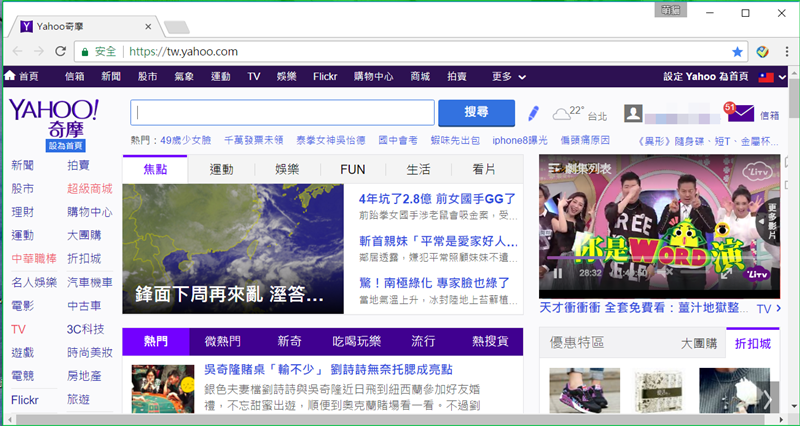Select the 生活 news tab
The image size is (800, 426).
click(x=418, y=169)
